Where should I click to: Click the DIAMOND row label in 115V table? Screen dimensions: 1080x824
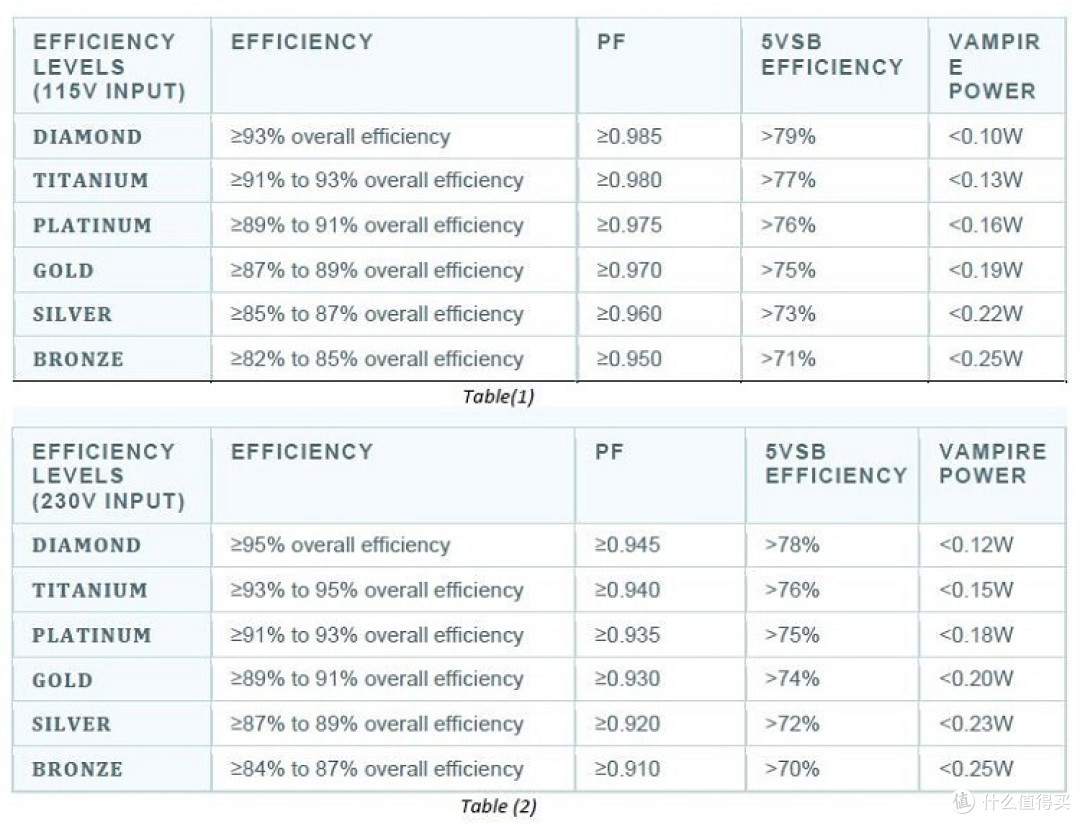coord(87,137)
